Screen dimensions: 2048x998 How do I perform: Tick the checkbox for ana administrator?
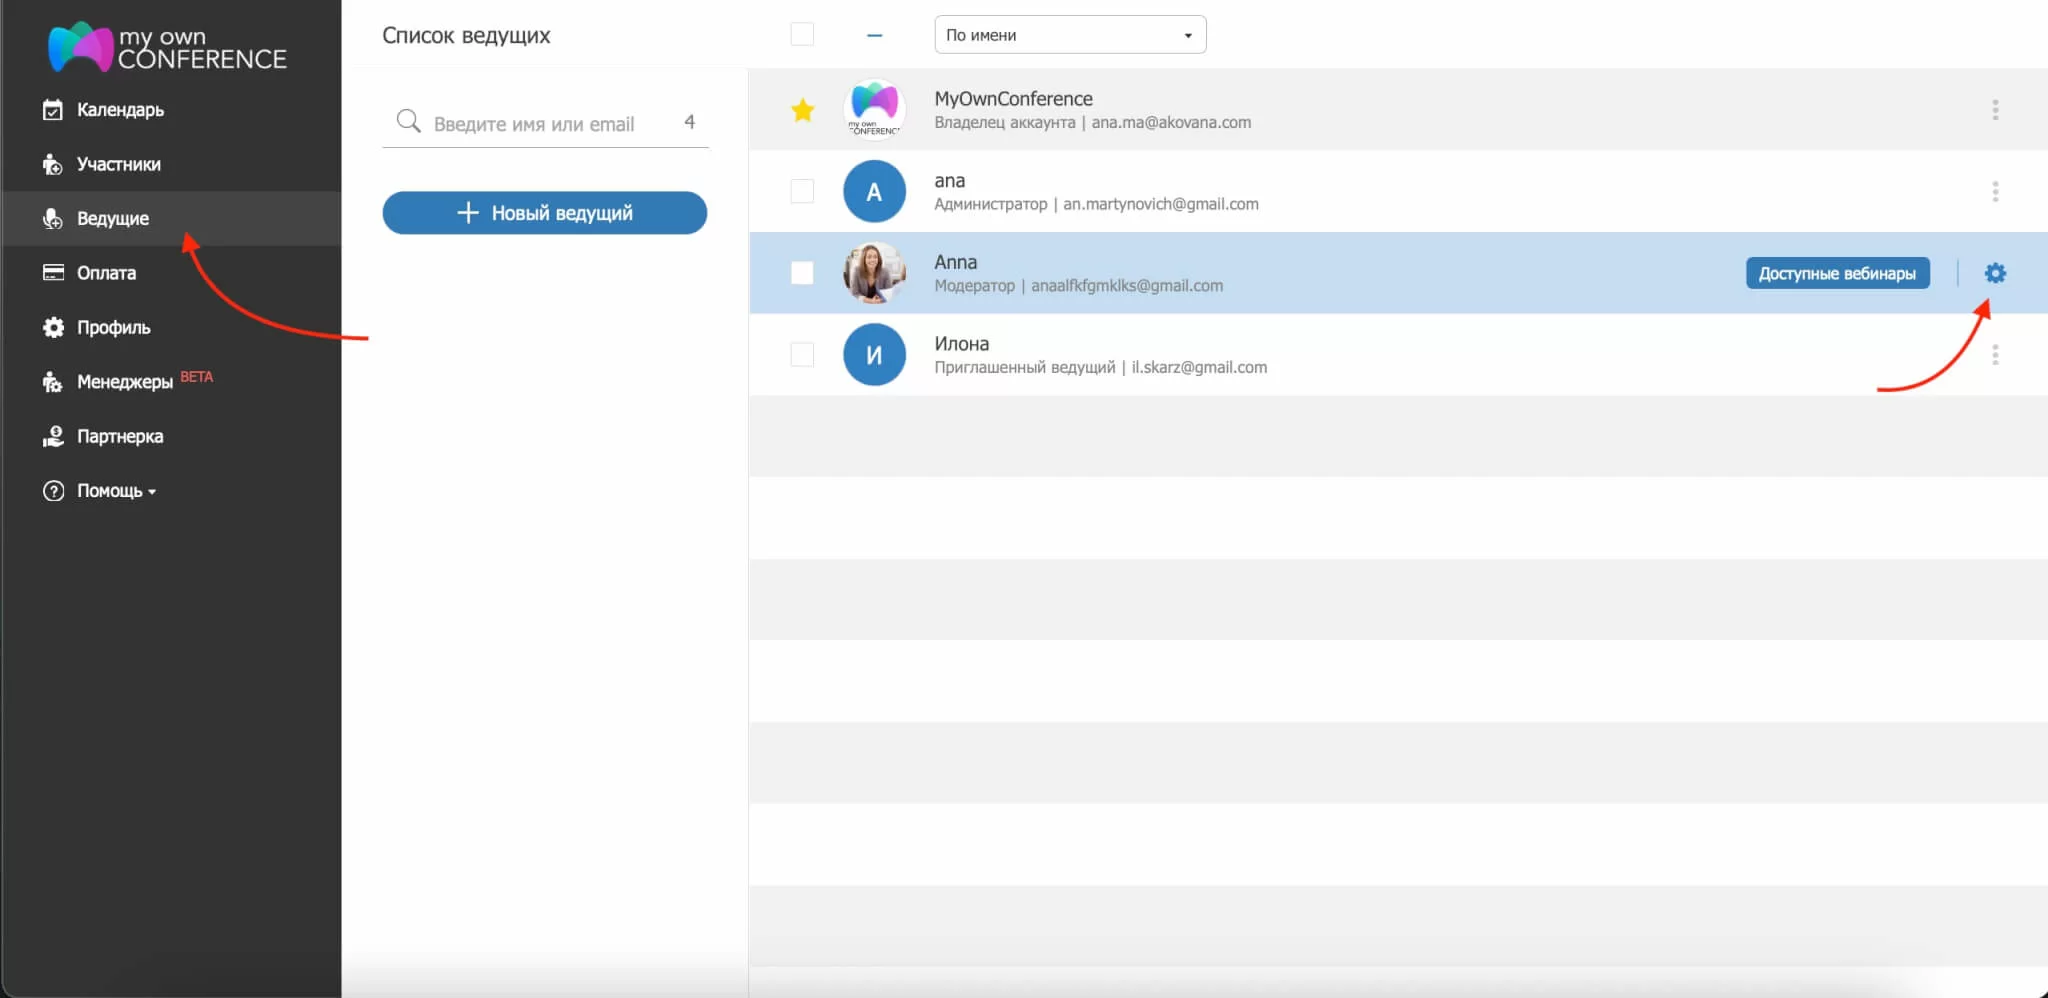coord(802,191)
